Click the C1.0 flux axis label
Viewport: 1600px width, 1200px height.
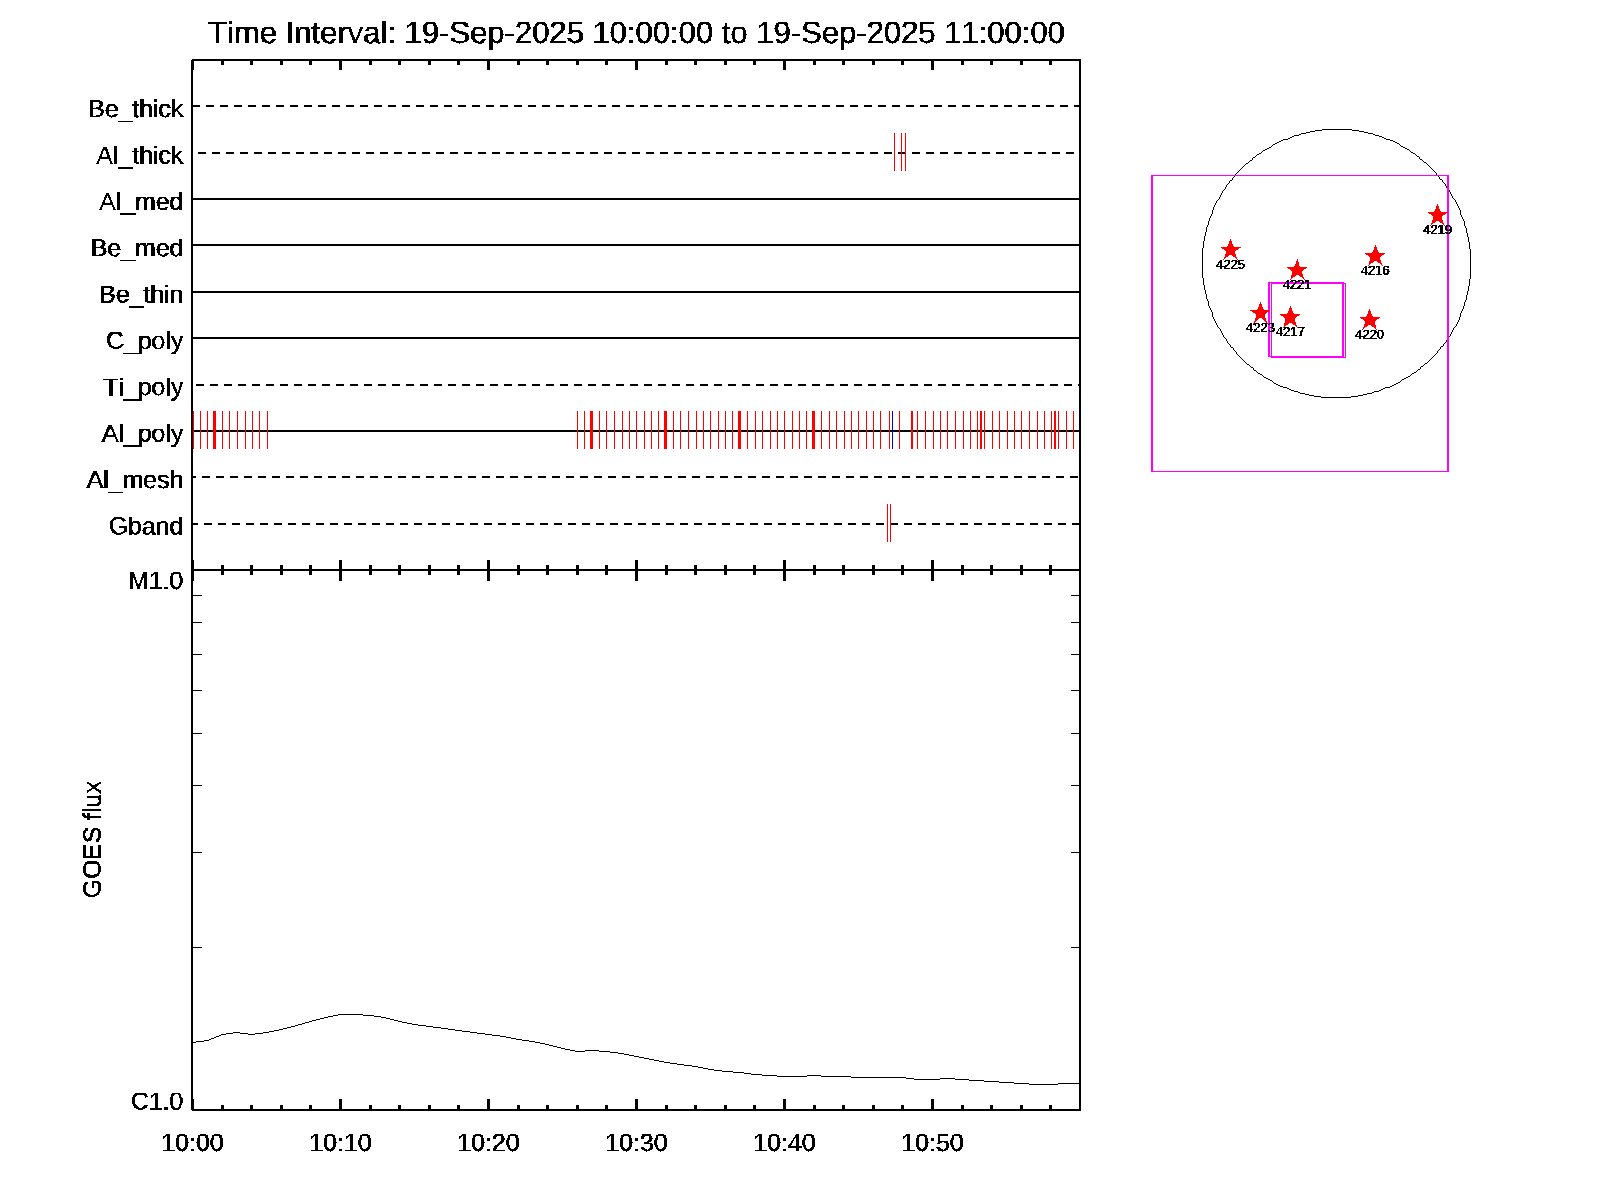pyautogui.click(x=157, y=1101)
